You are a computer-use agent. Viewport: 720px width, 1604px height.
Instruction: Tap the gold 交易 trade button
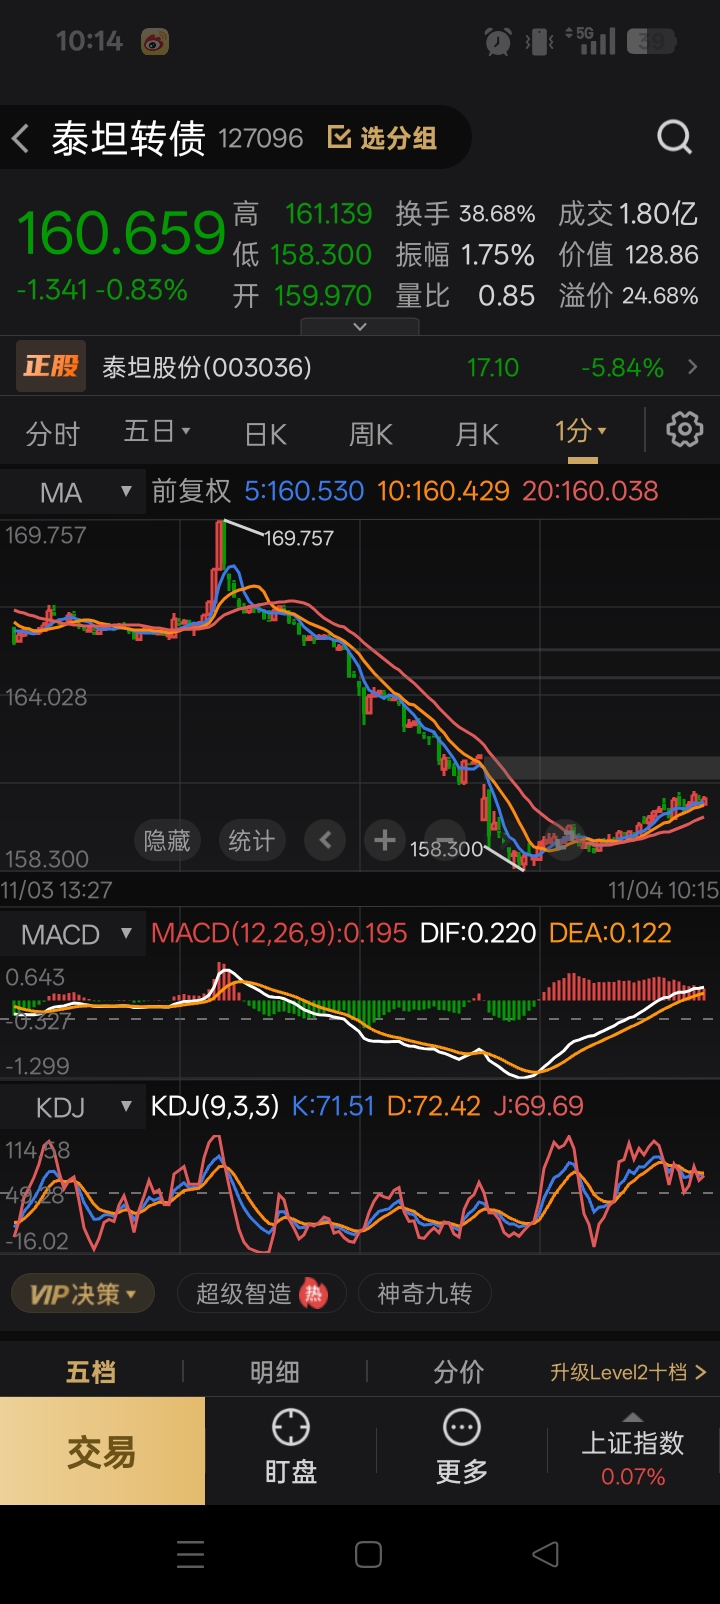pos(102,1451)
